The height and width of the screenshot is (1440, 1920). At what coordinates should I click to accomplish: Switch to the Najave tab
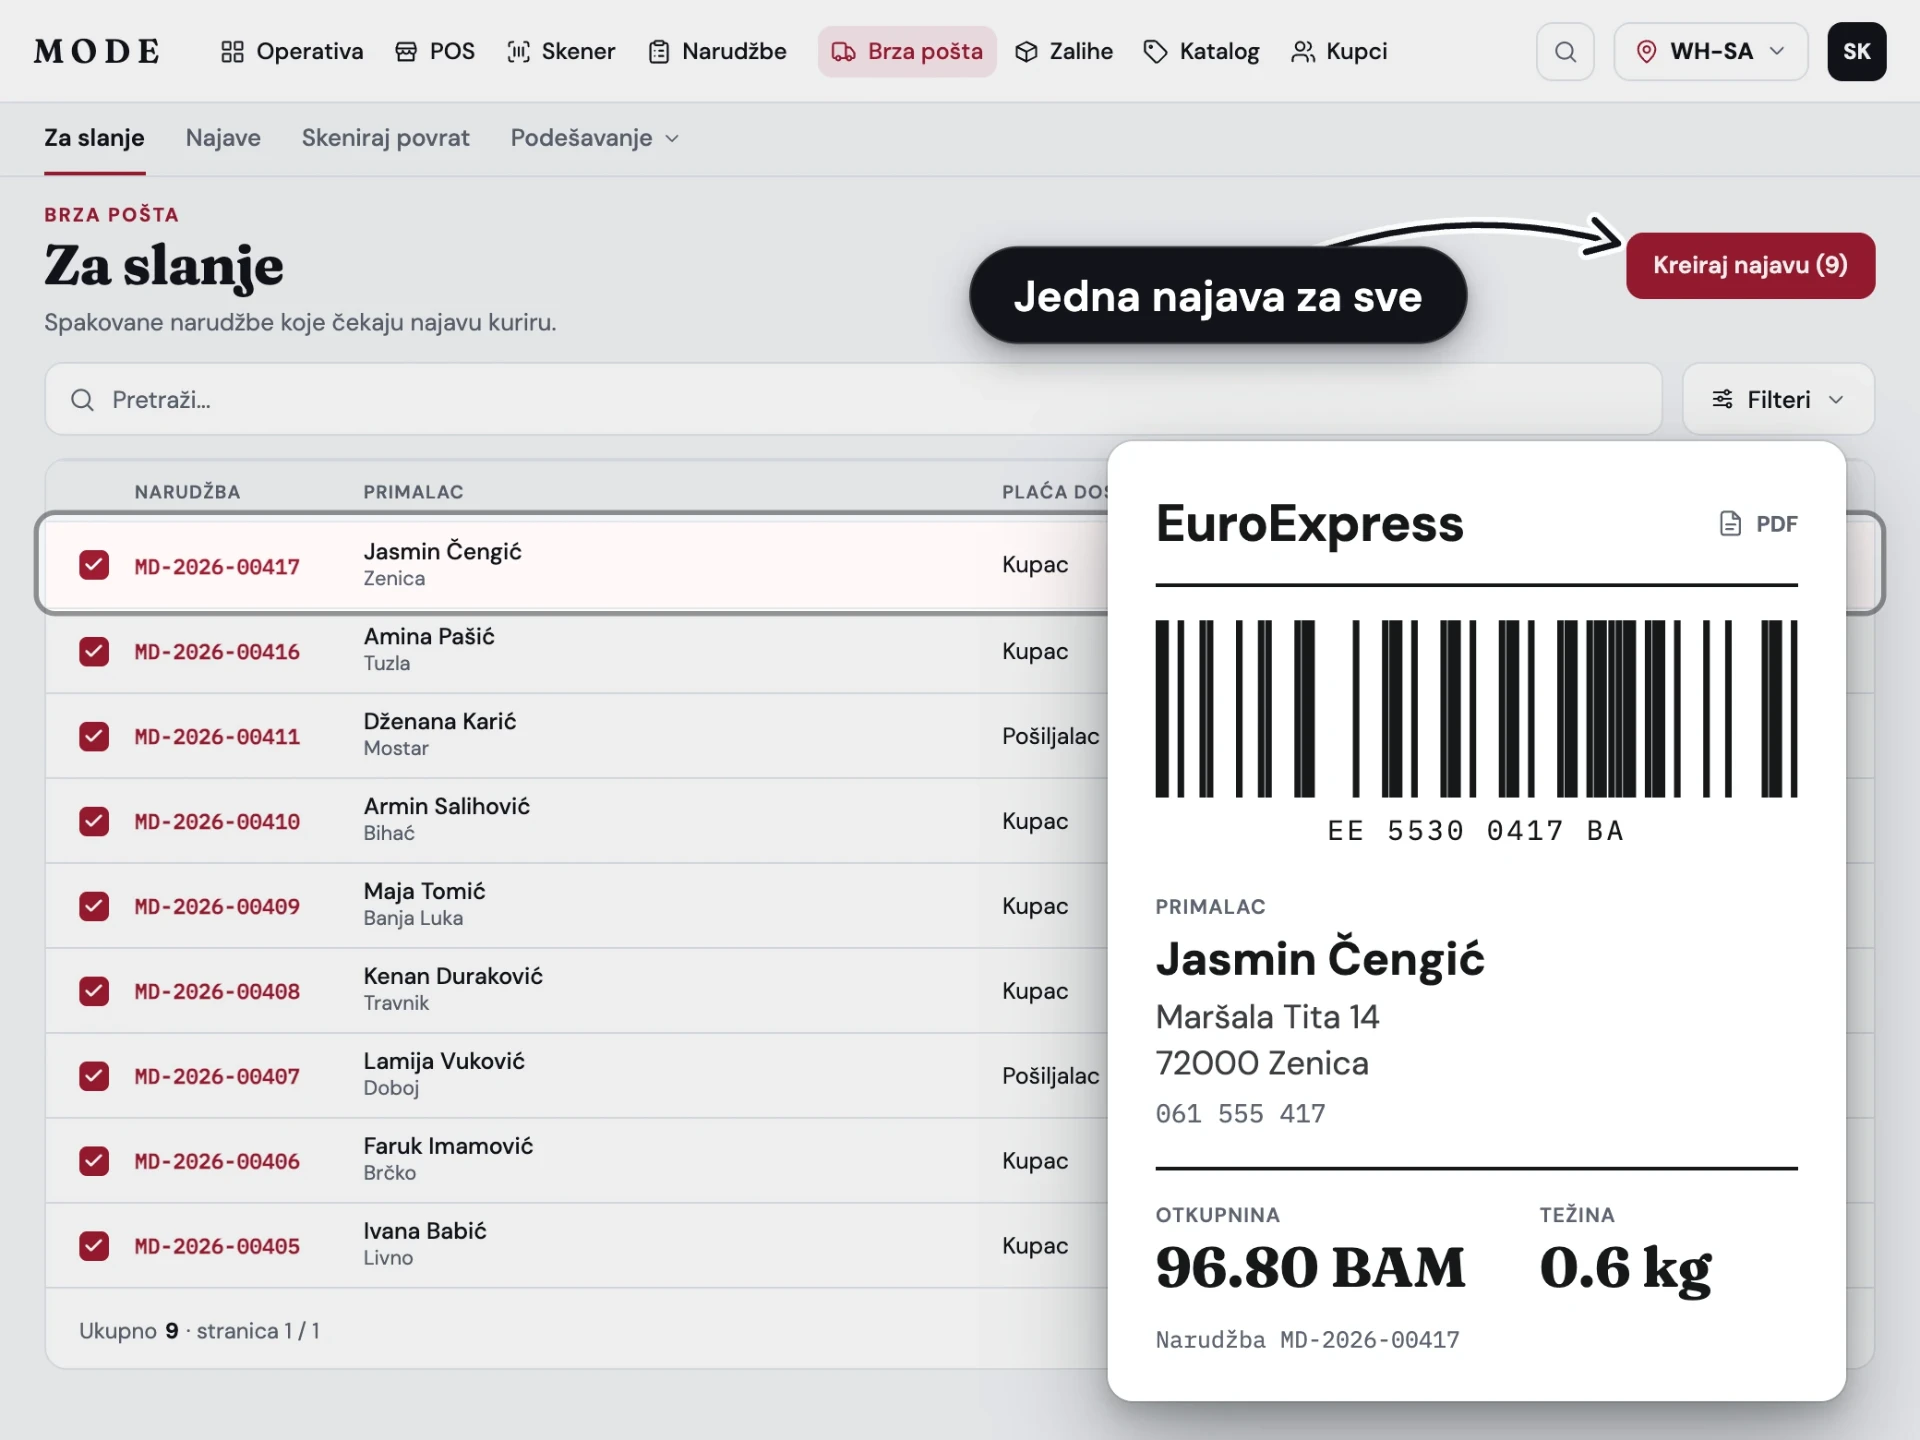tap(223, 138)
